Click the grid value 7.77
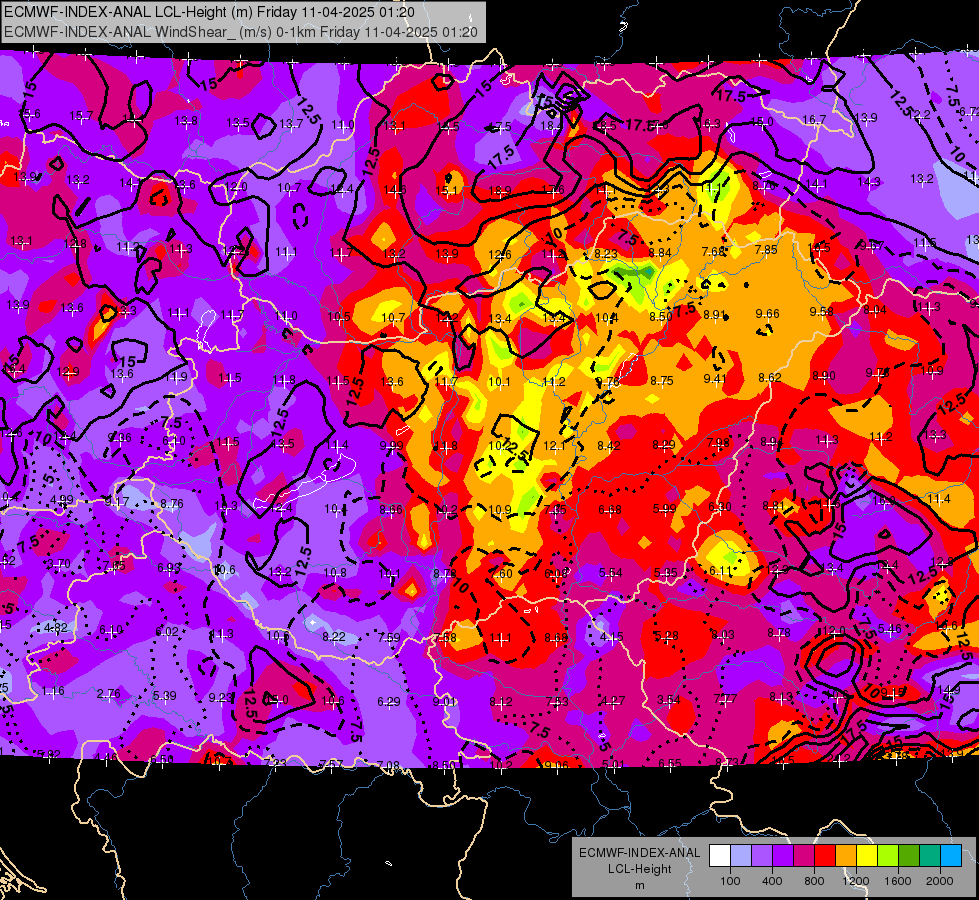The width and height of the screenshot is (979, 900). click(725, 698)
